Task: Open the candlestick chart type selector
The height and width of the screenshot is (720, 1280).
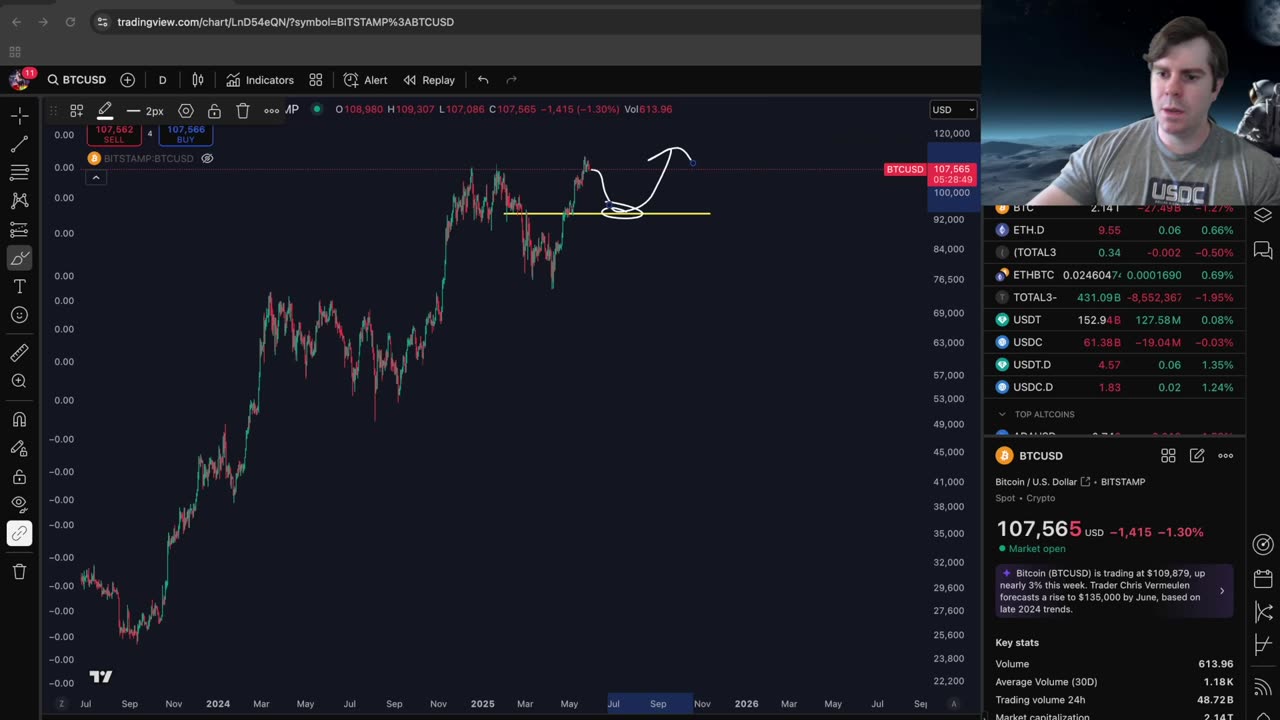Action: coord(198,80)
